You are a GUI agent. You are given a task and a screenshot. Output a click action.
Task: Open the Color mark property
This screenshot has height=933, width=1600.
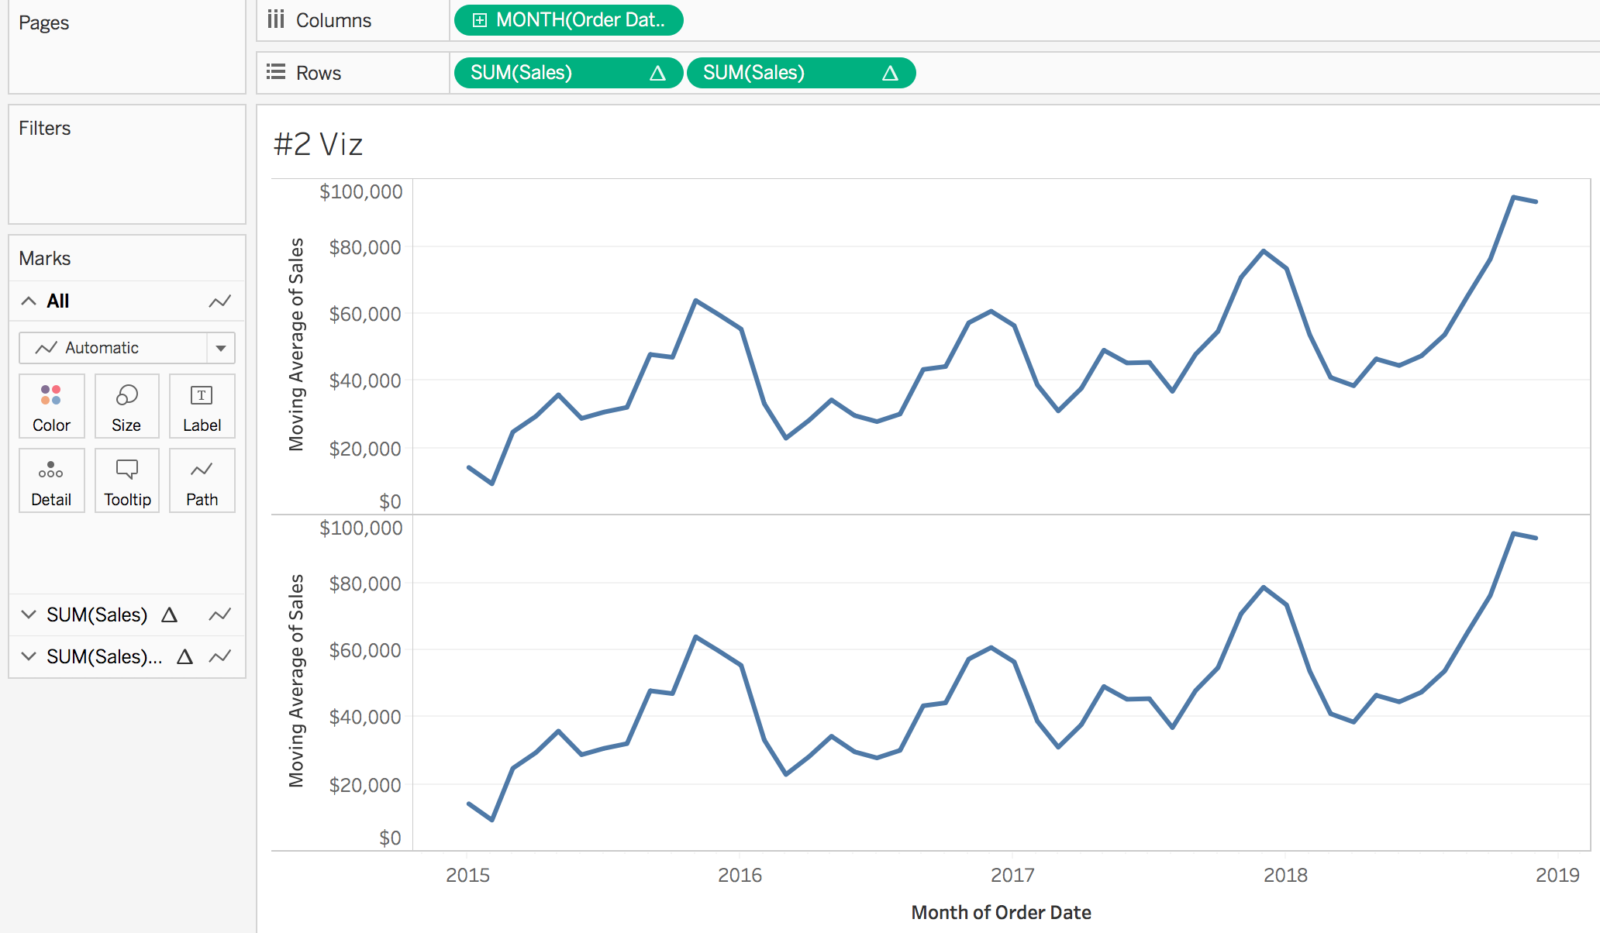click(x=51, y=406)
